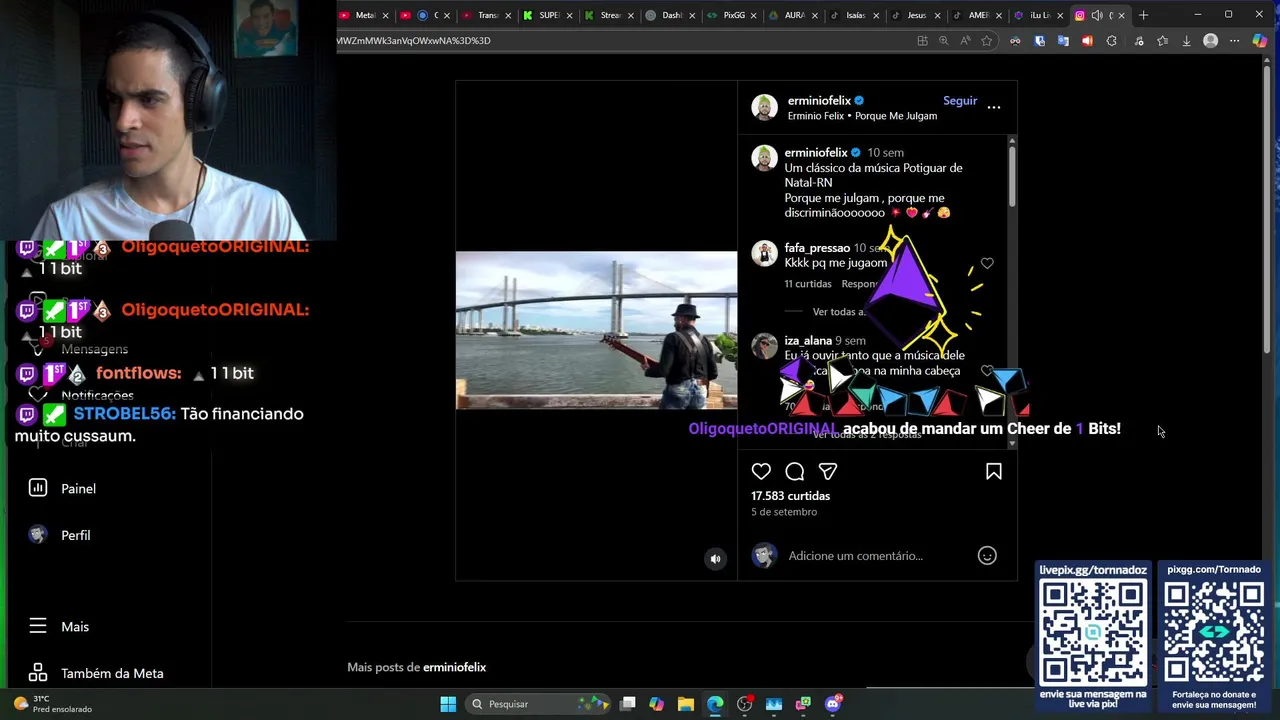Open OBS Studio from the taskbar
Image resolution: width=1280 pixels, height=720 pixels.
point(745,704)
